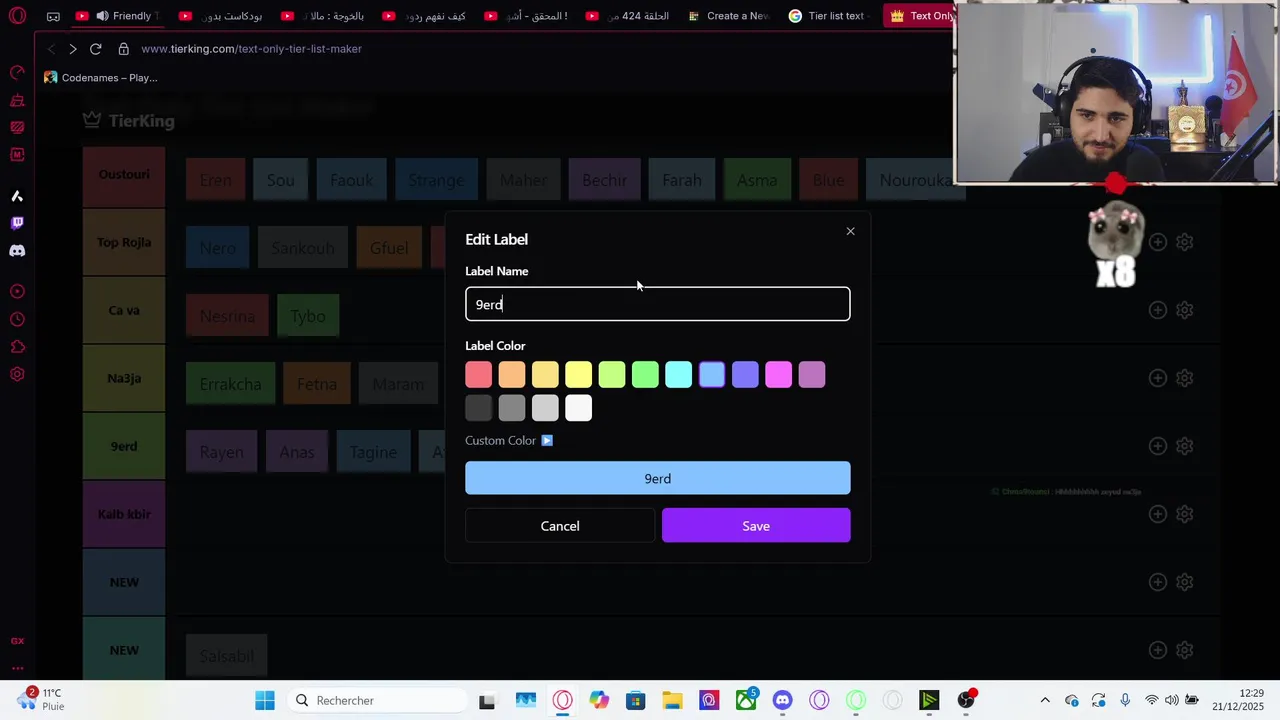Expand the Custom Color option

click(x=509, y=440)
